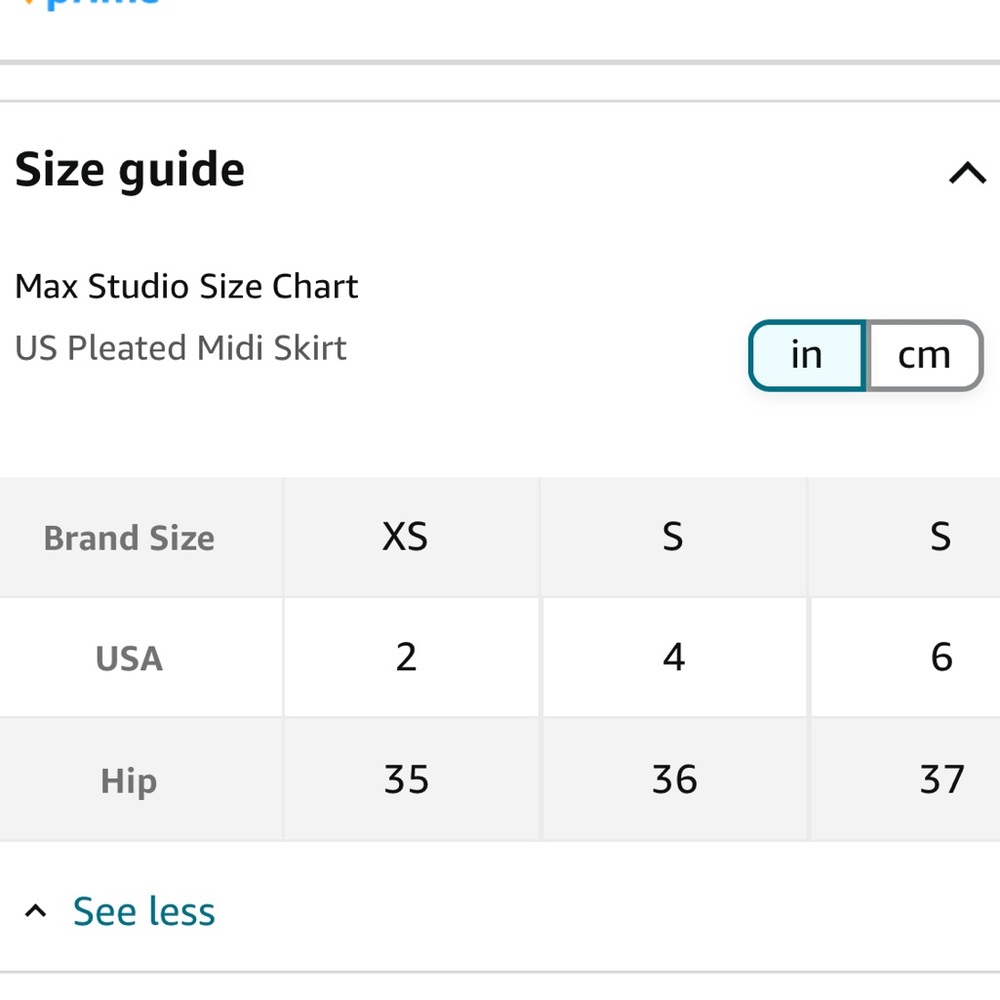Click the partial Prime logo at top

(x=89, y=4)
